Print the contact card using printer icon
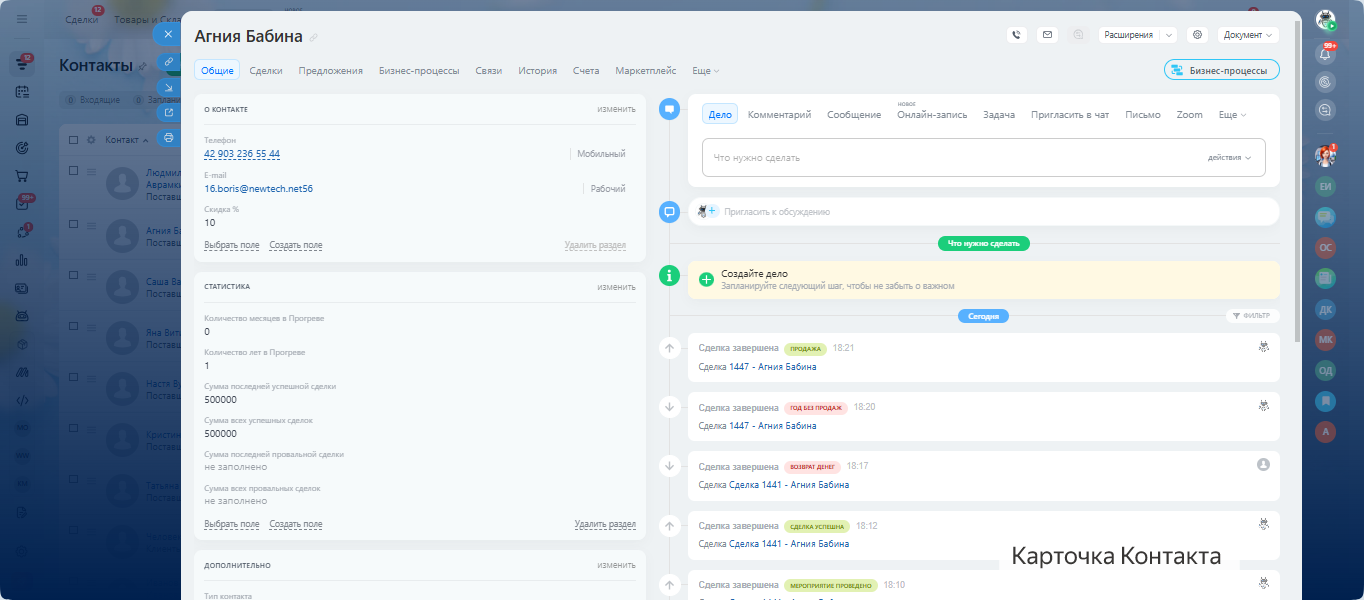This screenshot has width=1364, height=600. click(168, 138)
